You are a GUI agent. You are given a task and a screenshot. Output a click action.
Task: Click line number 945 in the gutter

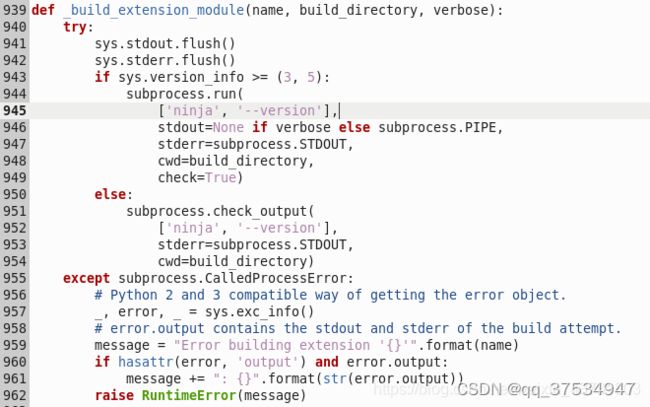(x=15, y=111)
